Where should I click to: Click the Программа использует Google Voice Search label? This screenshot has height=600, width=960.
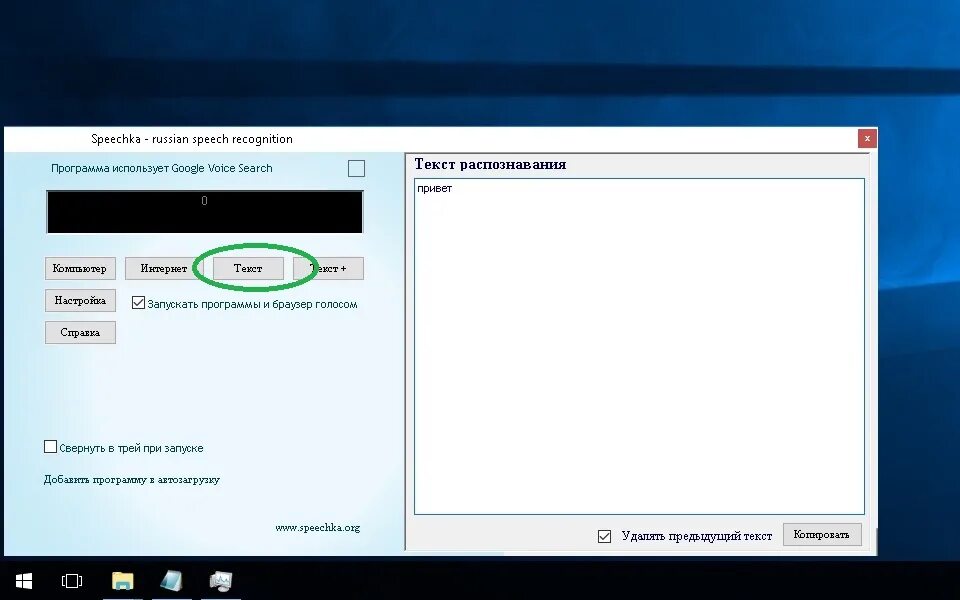[x=162, y=168]
